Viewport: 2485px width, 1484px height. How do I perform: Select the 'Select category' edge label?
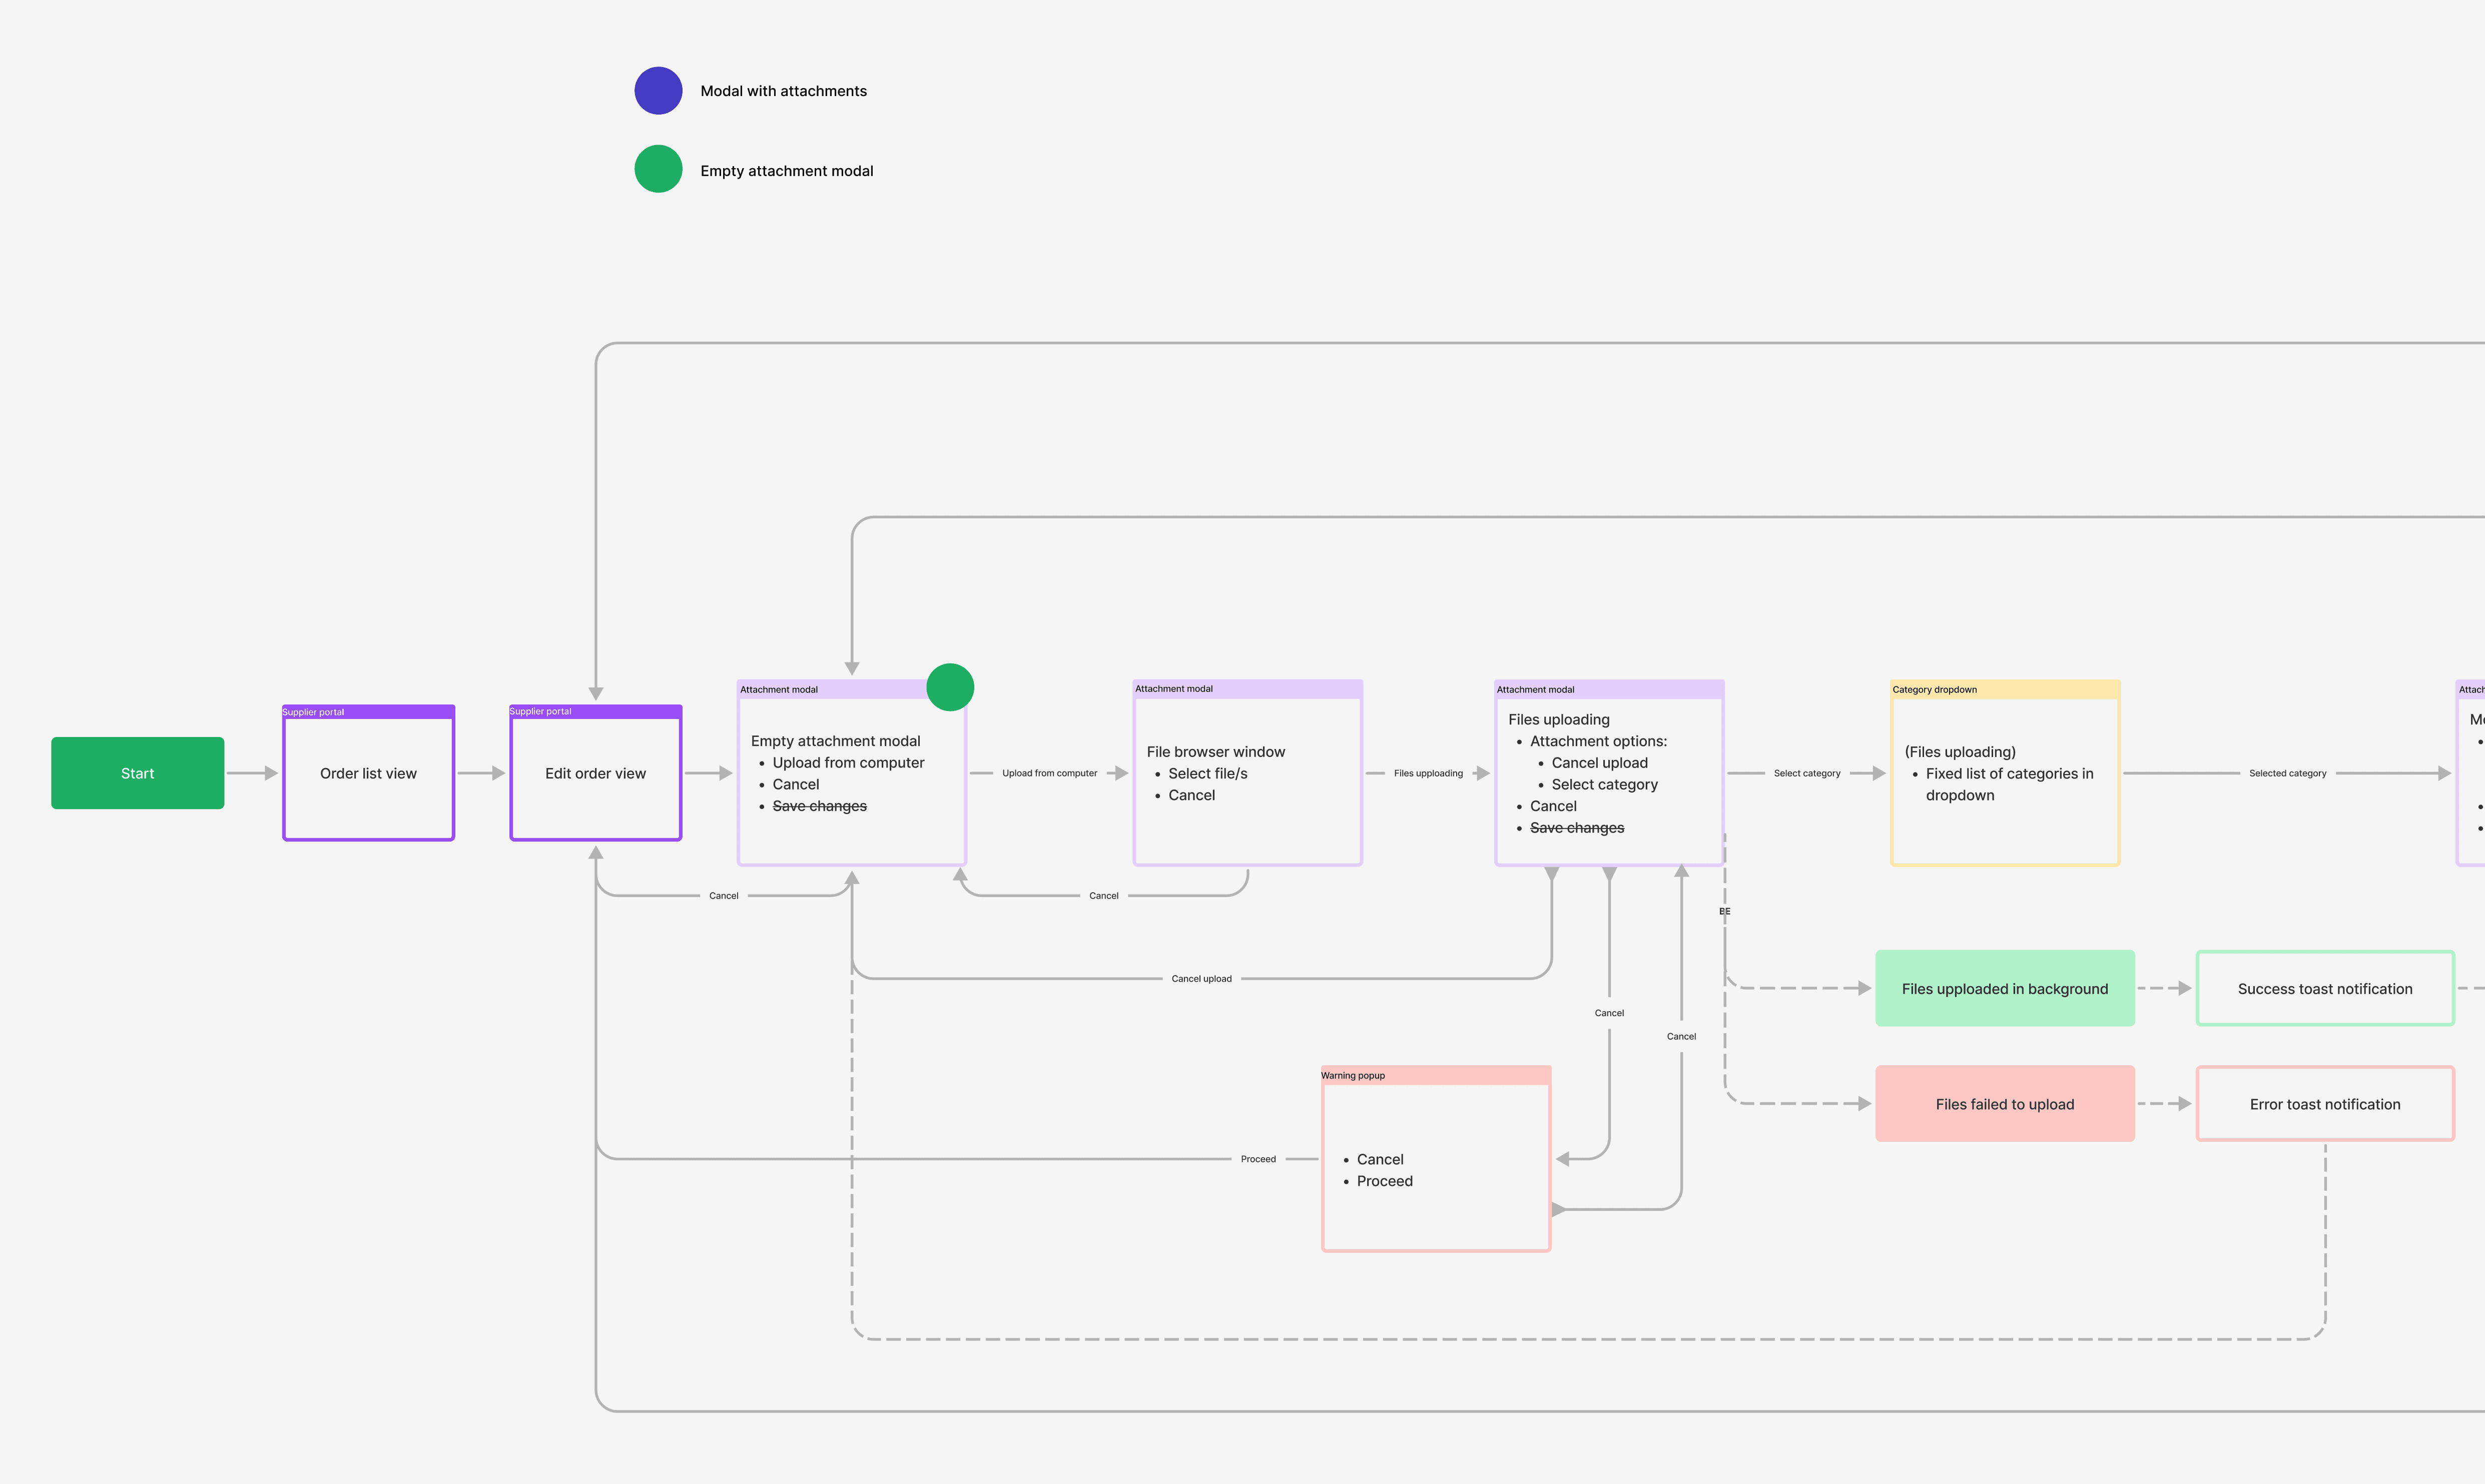(x=1807, y=772)
